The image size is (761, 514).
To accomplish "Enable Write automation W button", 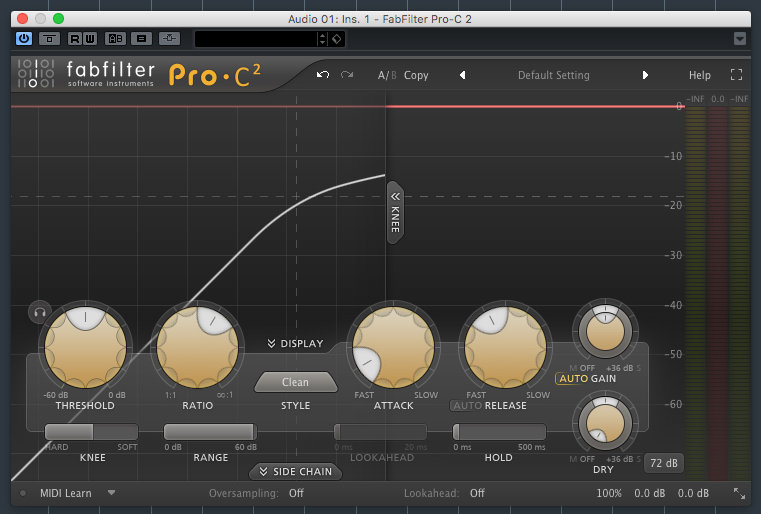I will point(90,38).
